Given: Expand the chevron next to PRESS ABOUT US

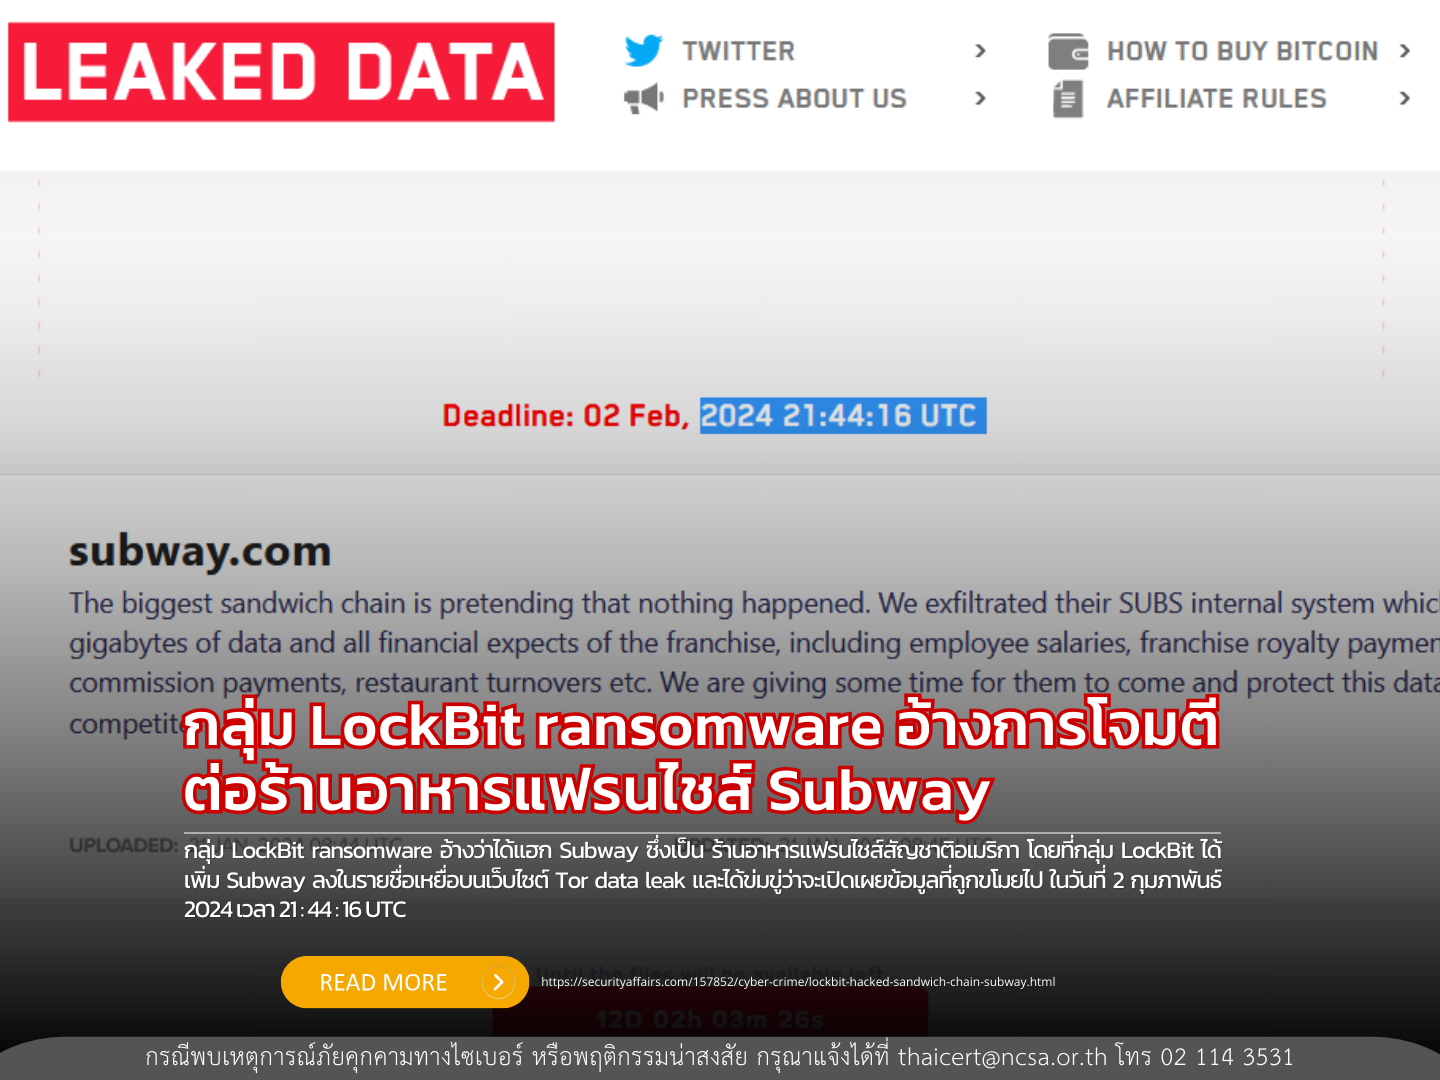Looking at the screenshot, I should pyautogui.click(x=980, y=98).
